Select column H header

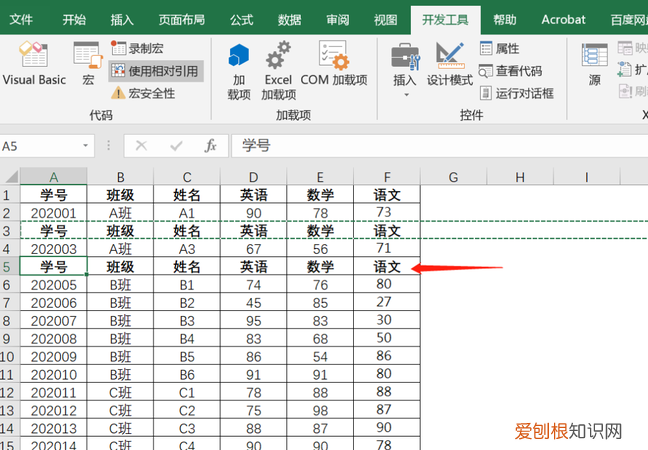pyautogui.click(x=520, y=177)
